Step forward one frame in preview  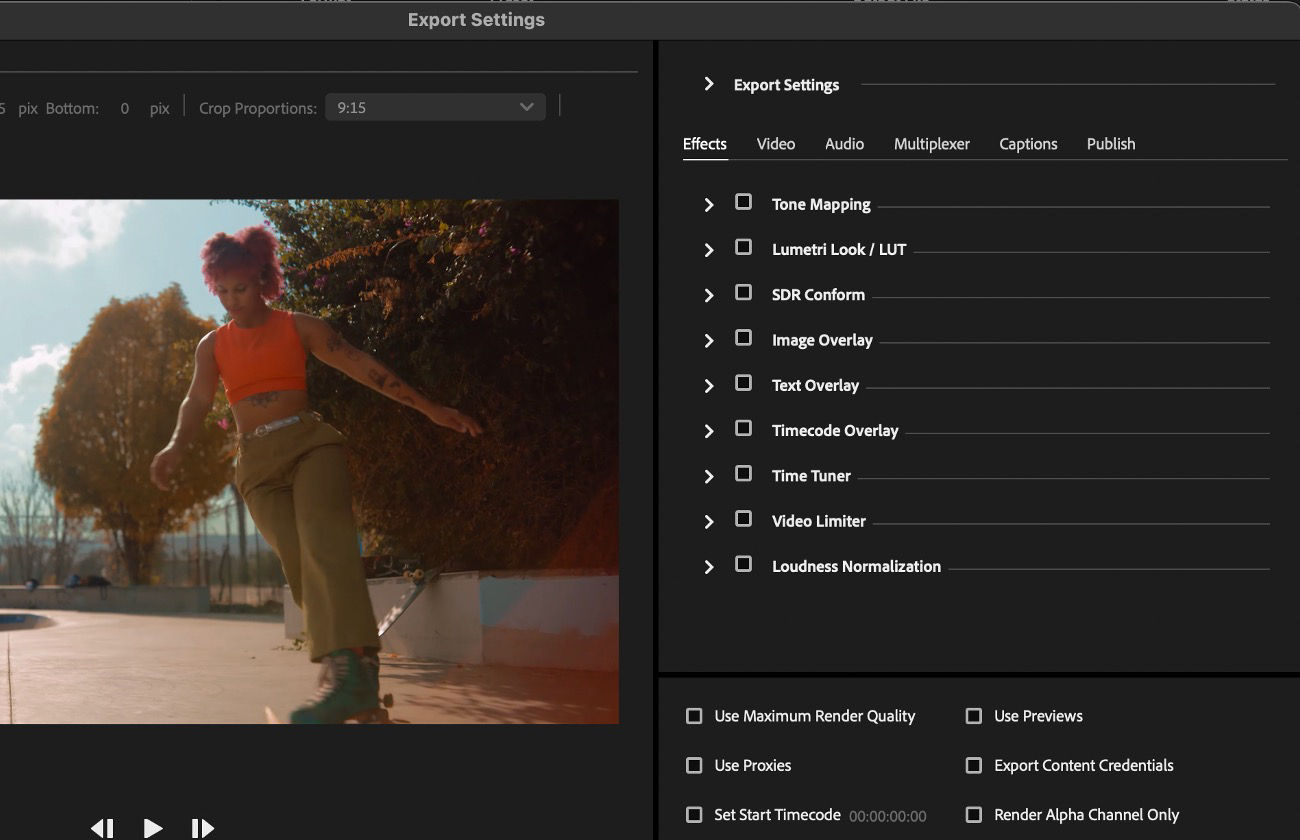point(203,828)
